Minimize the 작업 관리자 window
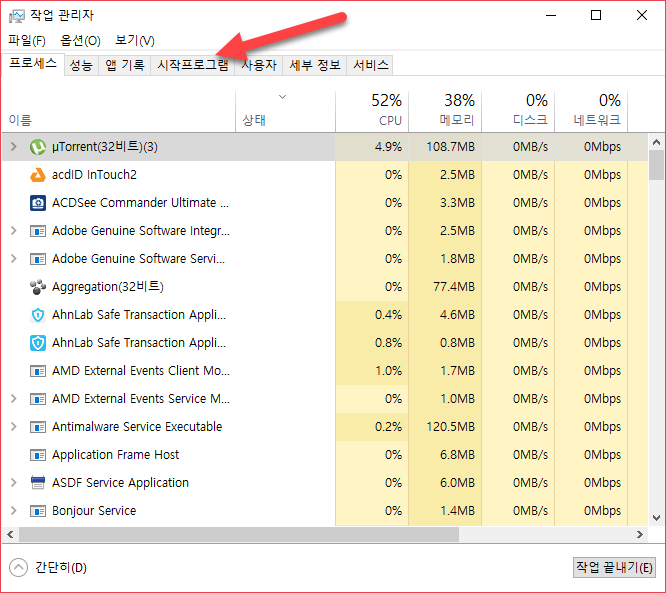This screenshot has width=666, height=593. point(551,16)
